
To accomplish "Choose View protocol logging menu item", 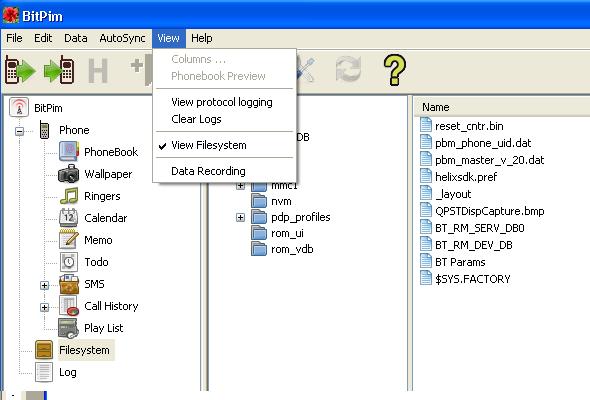I will pos(225,102).
